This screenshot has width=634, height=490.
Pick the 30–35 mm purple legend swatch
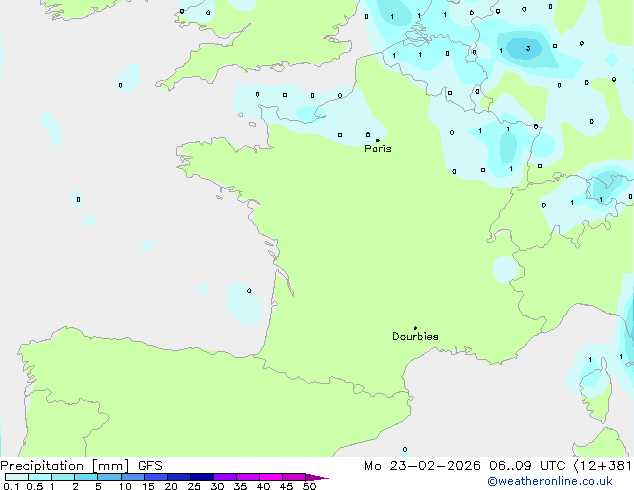pyautogui.click(x=225, y=477)
